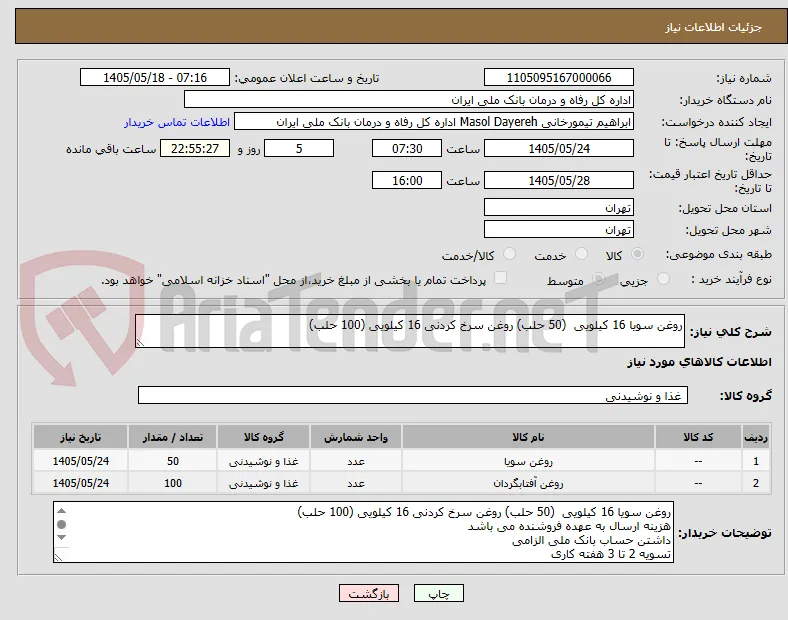This screenshot has width=788, height=620.
Task: Click the تعداد / مقدار column header
Action: coord(172,437)
